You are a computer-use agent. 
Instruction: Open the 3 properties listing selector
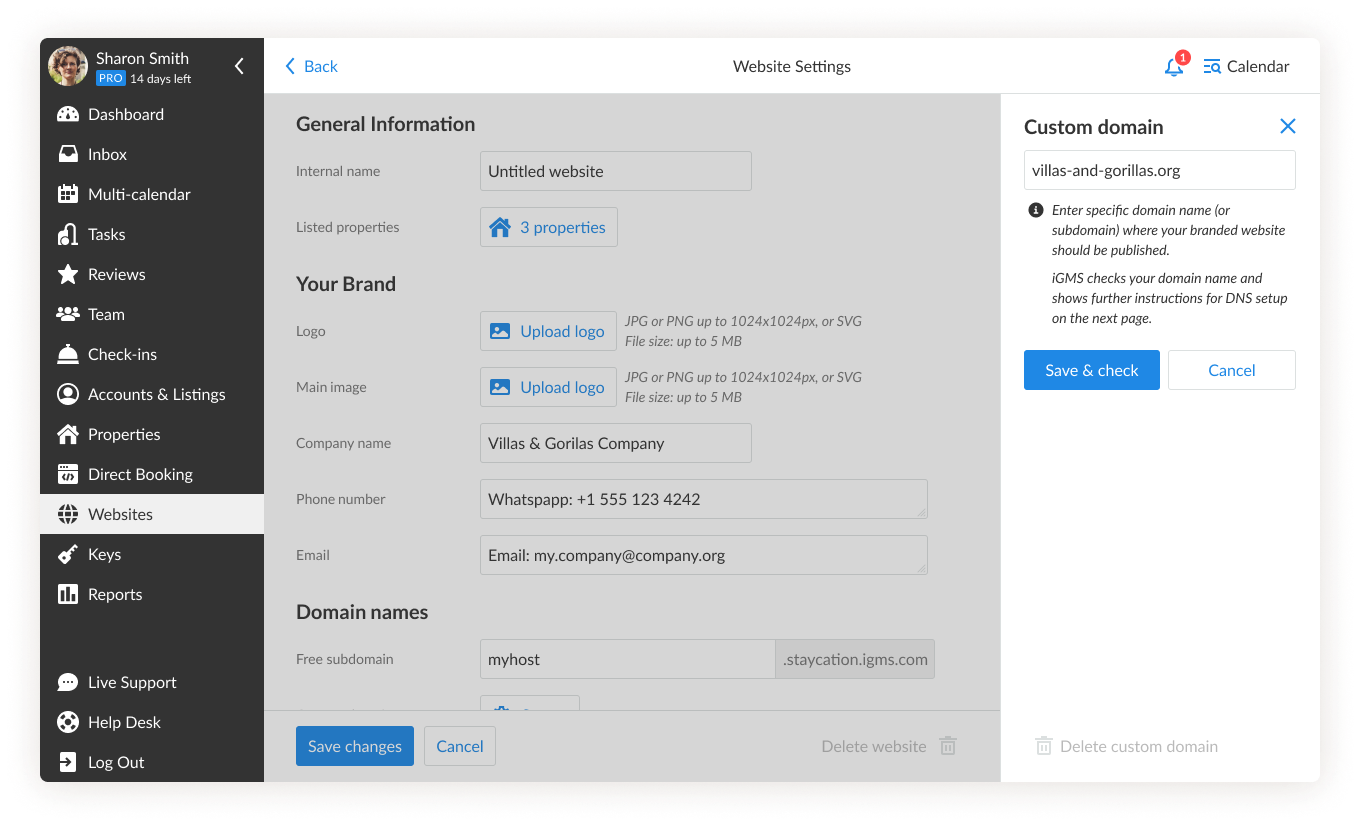tap(549, 227)
